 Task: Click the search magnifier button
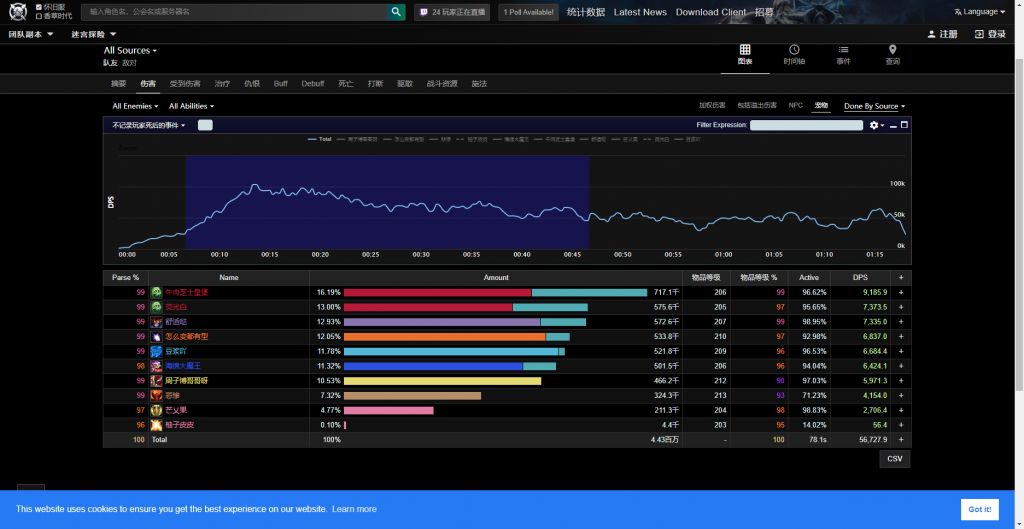pyautogui.click(x=397, y=12)
